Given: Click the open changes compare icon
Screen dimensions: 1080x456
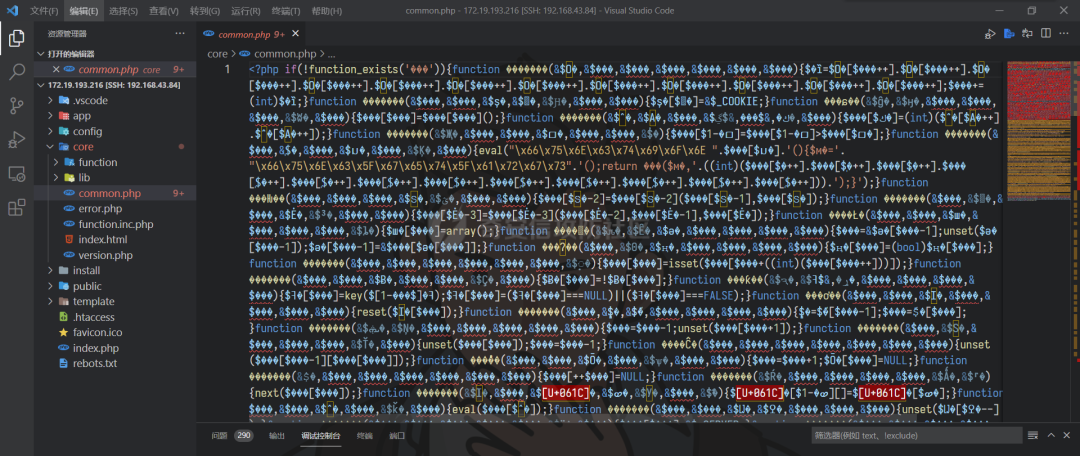Looking at the screenshot, I should (x=1028, y=34).
